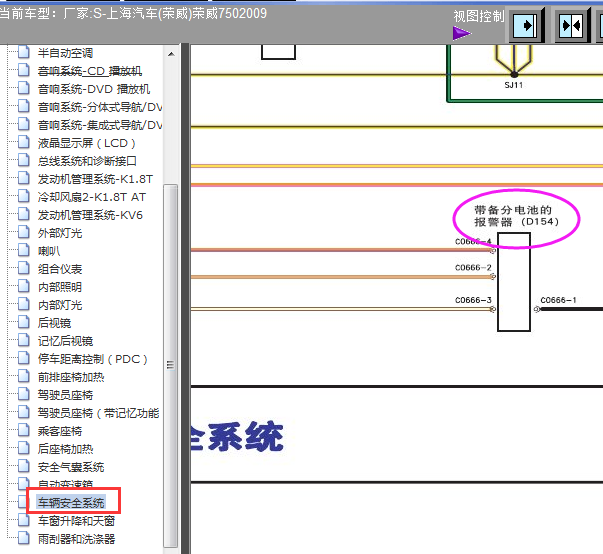Image resolution: width=603 pixels, height=554 pixels.
Task: Select 内部灯光 in the tree
Action: click(60, 305)
